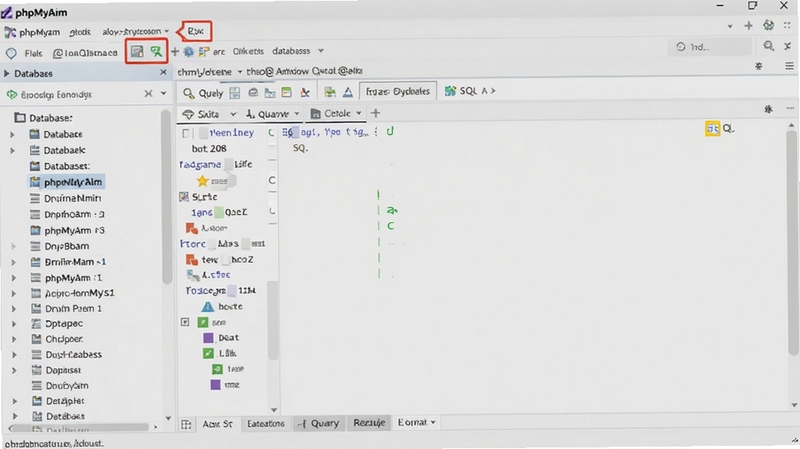Click the plus icon left of the blue gear

(175, 52)
